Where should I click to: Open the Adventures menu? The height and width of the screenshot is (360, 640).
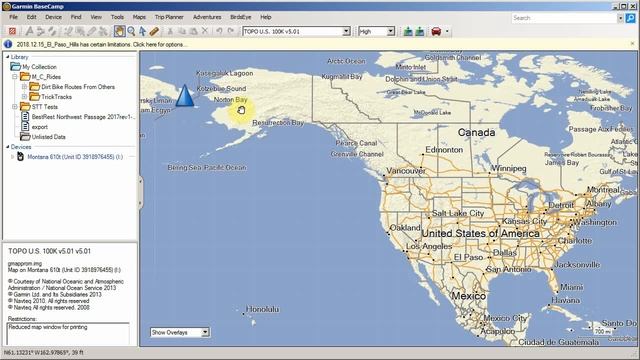[x=207, y=17]
